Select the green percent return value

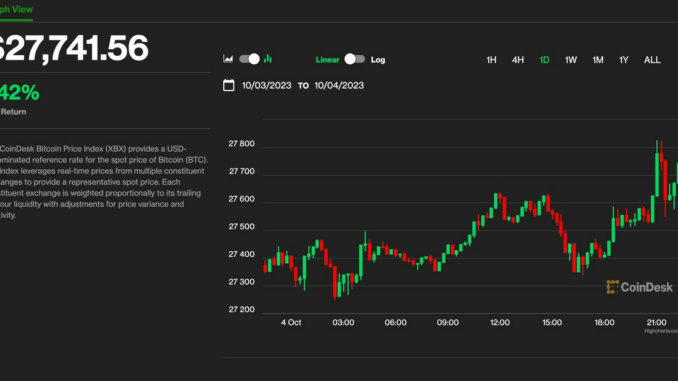pos(19,93)
